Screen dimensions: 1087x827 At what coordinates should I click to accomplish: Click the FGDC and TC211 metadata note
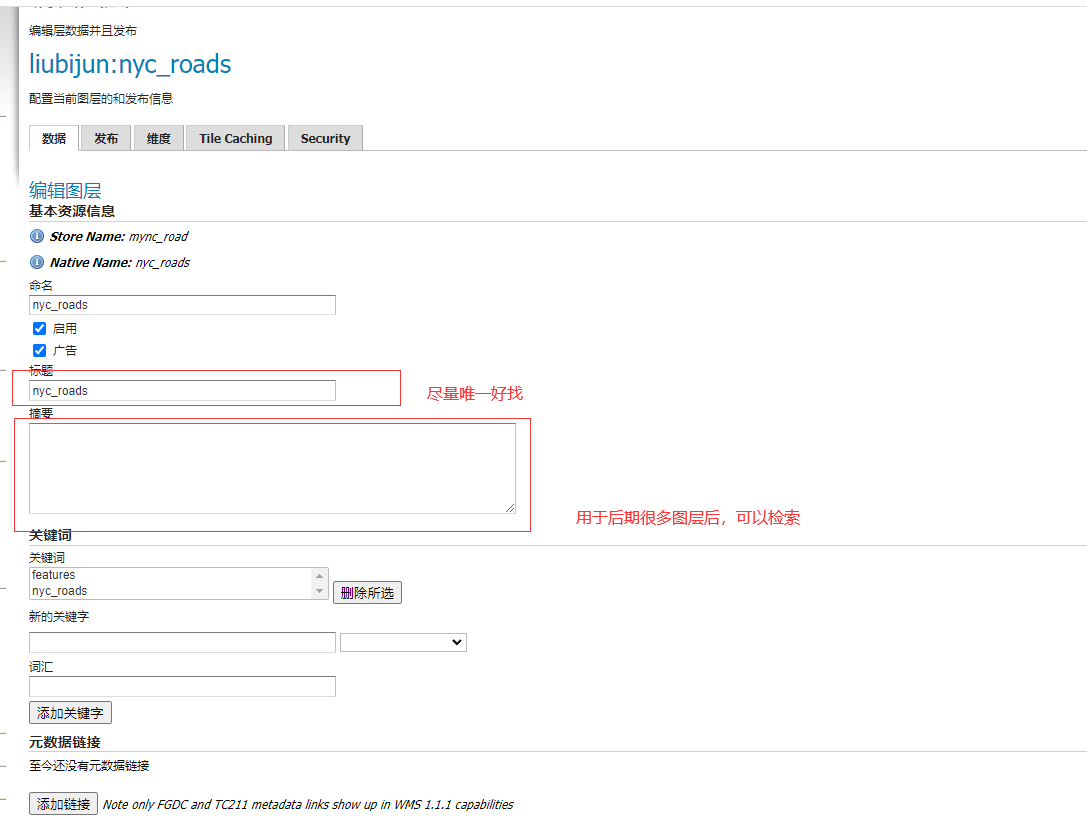308,805
